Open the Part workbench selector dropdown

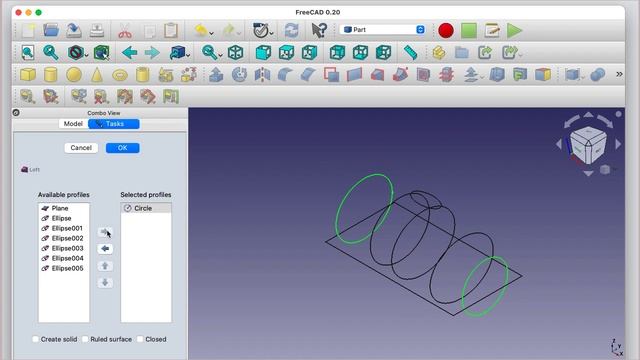[382, 30]
